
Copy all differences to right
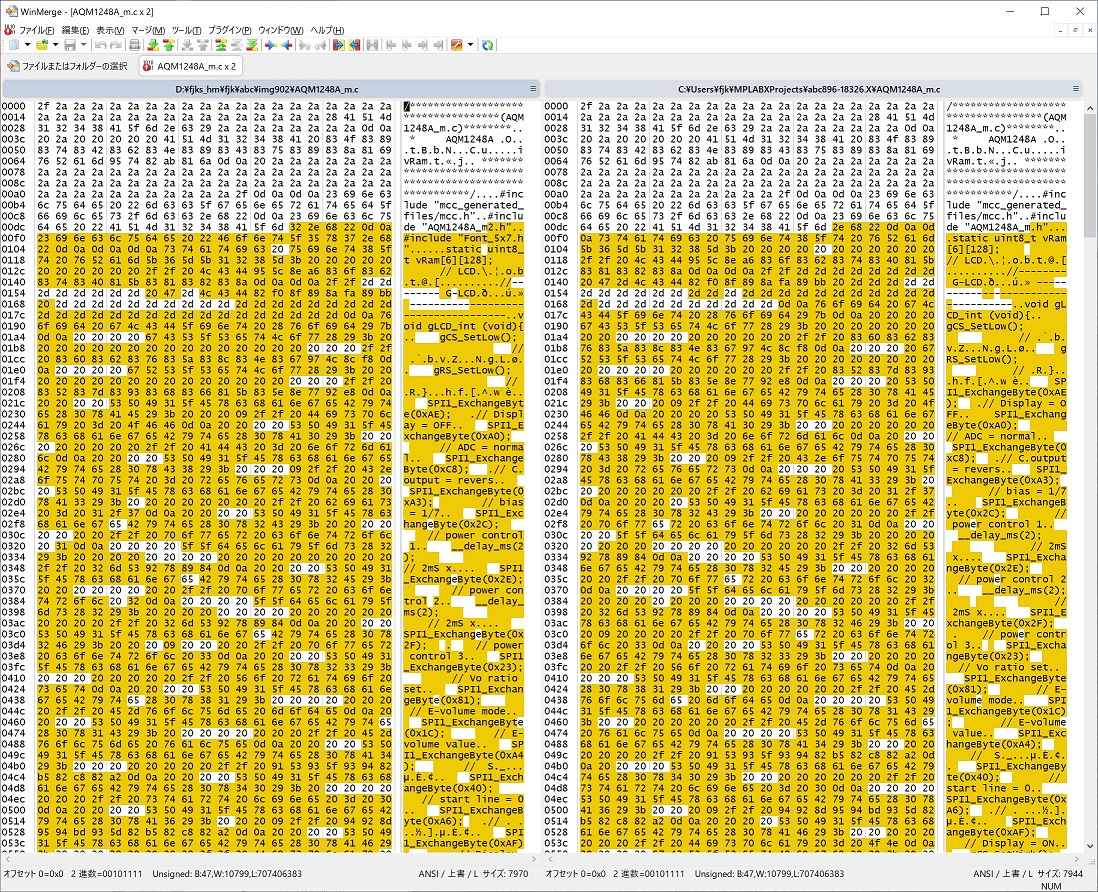(x=338, y=45)
